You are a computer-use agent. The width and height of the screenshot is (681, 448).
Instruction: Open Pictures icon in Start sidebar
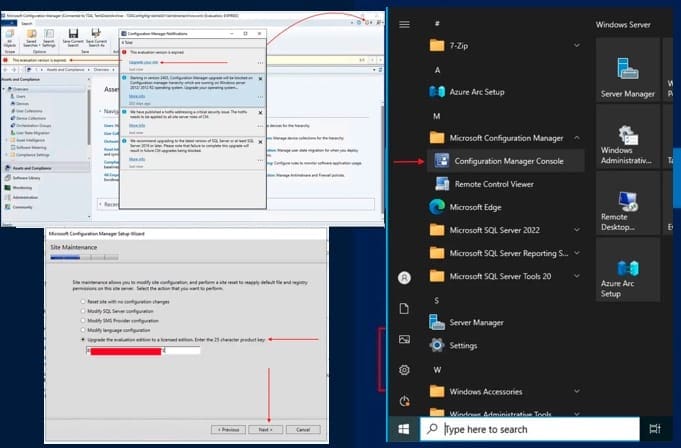pos(404,339)
